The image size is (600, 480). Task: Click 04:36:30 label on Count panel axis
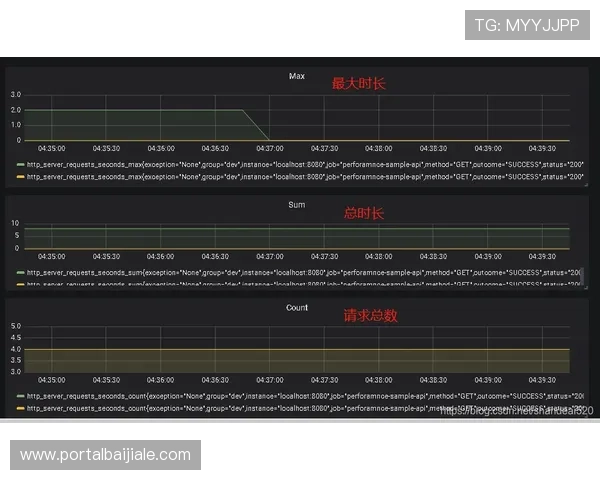click(215, 380)
